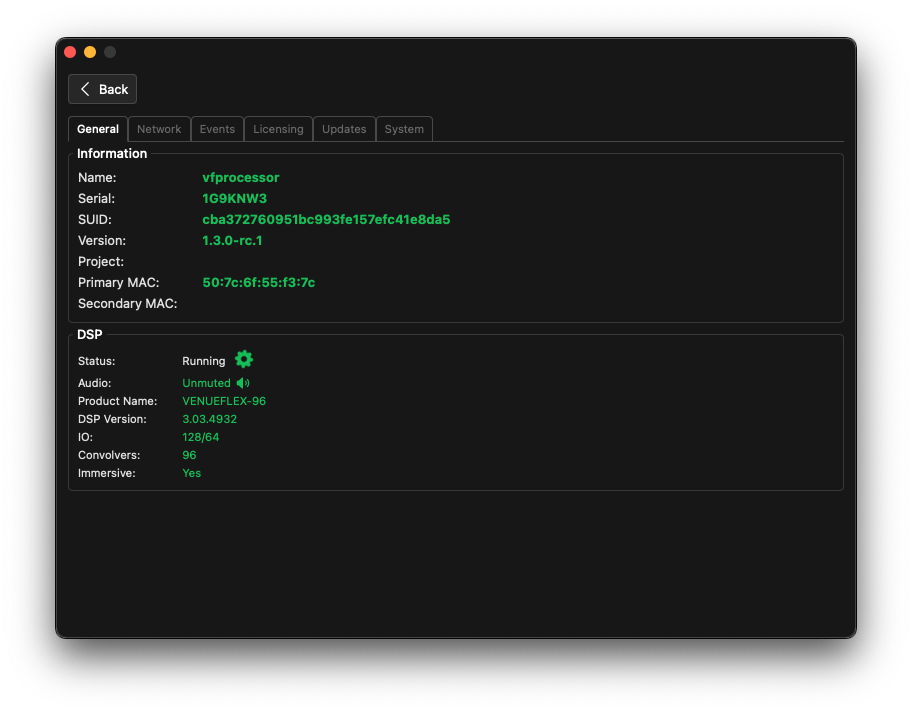This screenshot has width=912, height=712.
Task: Toggle the Unmuted audio status text
Action: tap(206, 383)
